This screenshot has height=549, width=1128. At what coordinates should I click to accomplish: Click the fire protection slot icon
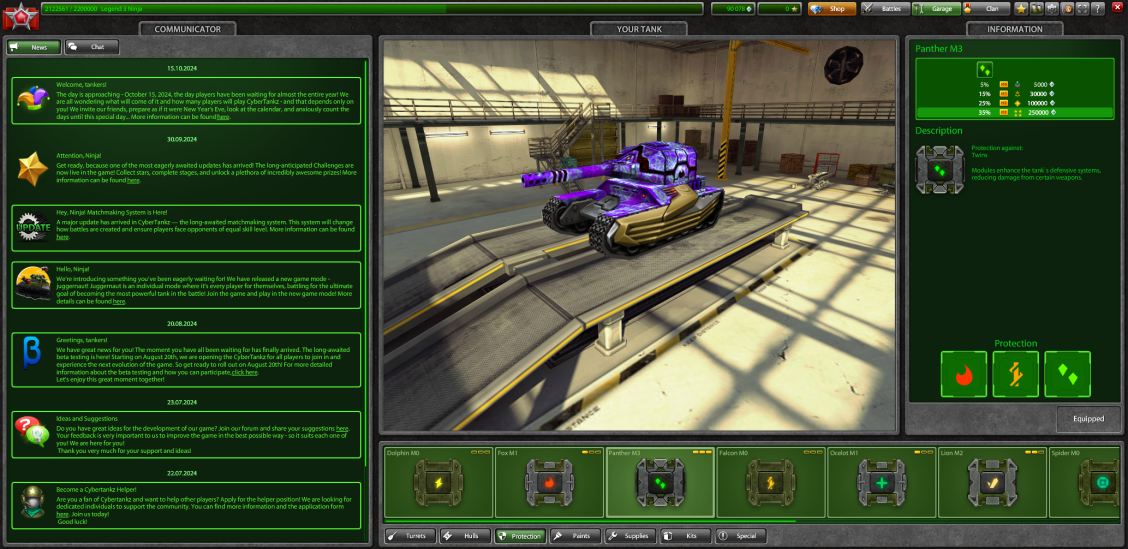[x=963, y=374]
